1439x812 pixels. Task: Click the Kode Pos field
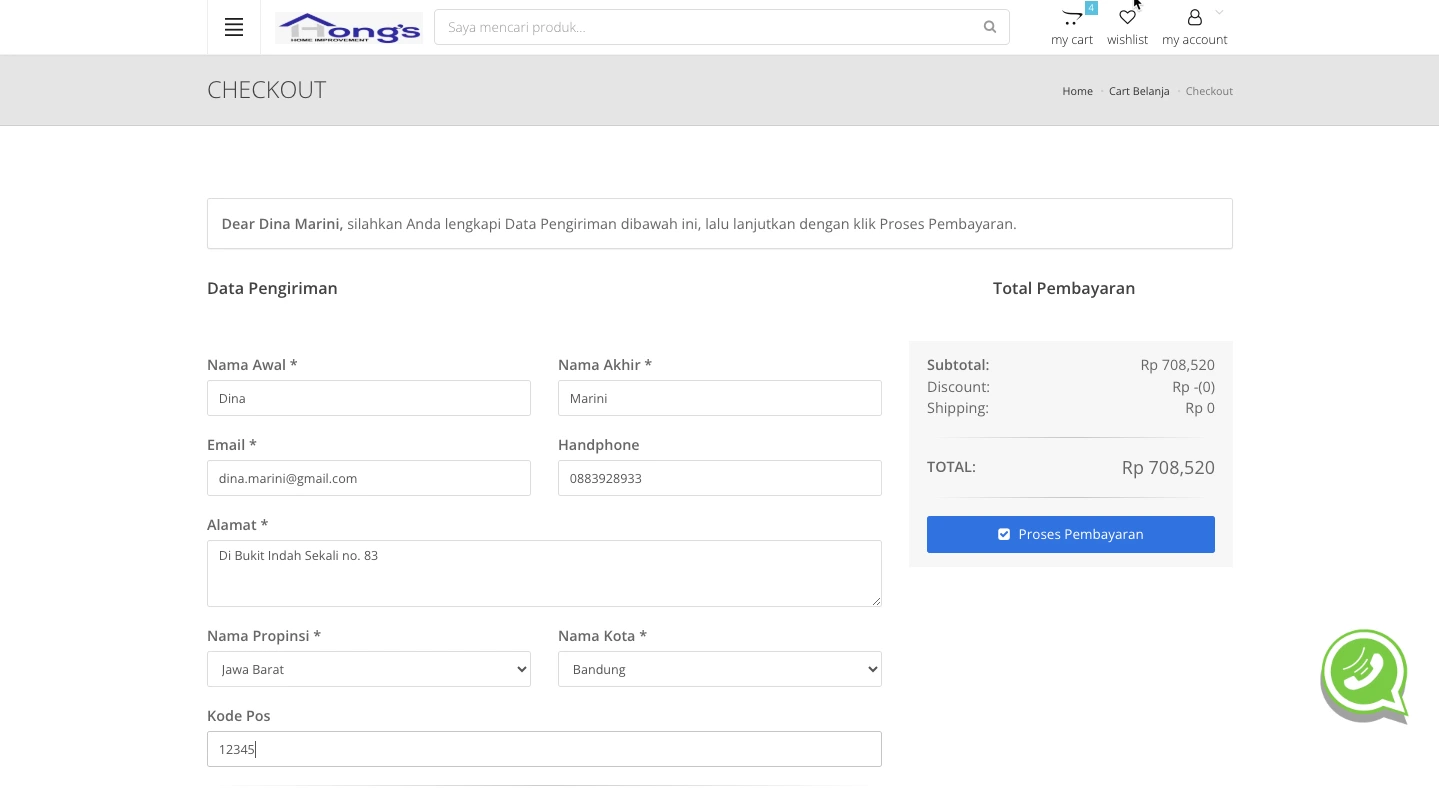pos(543,749)
